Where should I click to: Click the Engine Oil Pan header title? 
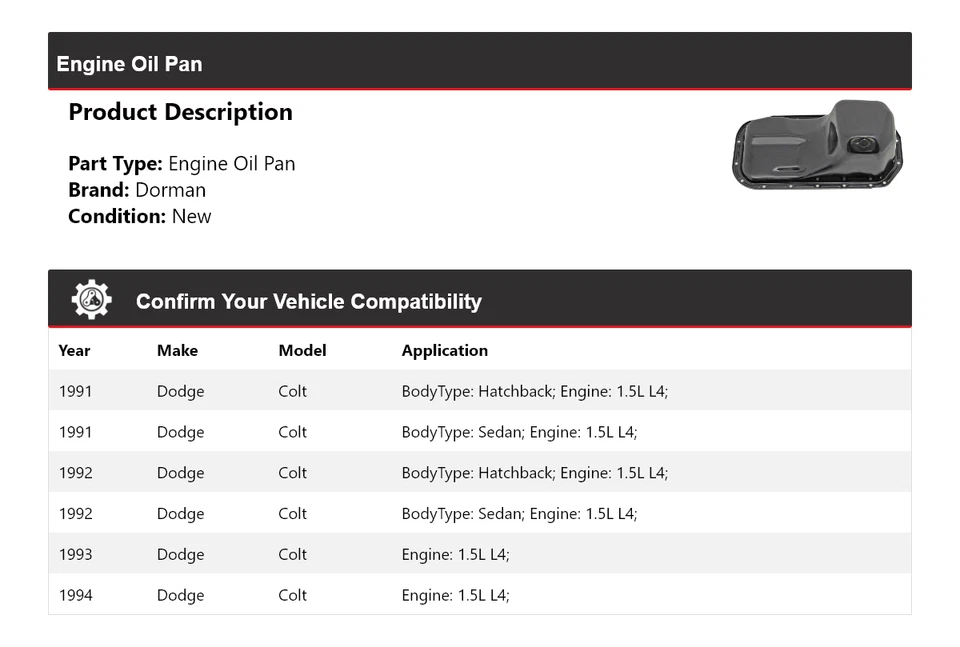pos(129,64)
